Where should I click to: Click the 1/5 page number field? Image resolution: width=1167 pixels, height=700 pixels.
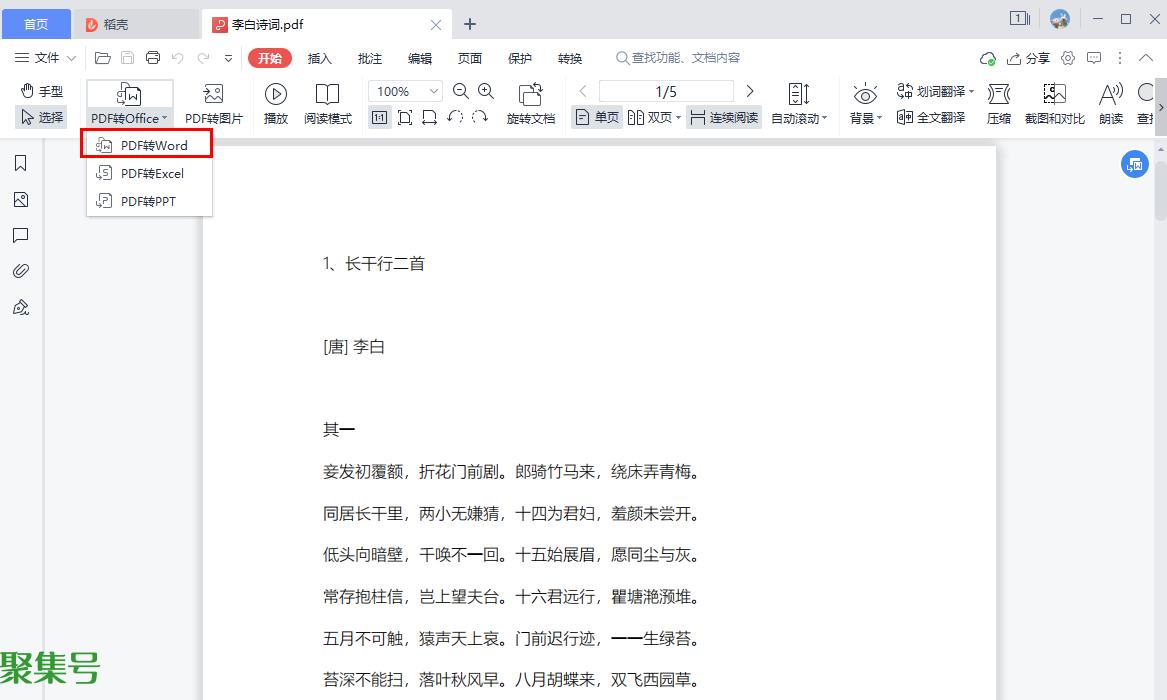666,92
